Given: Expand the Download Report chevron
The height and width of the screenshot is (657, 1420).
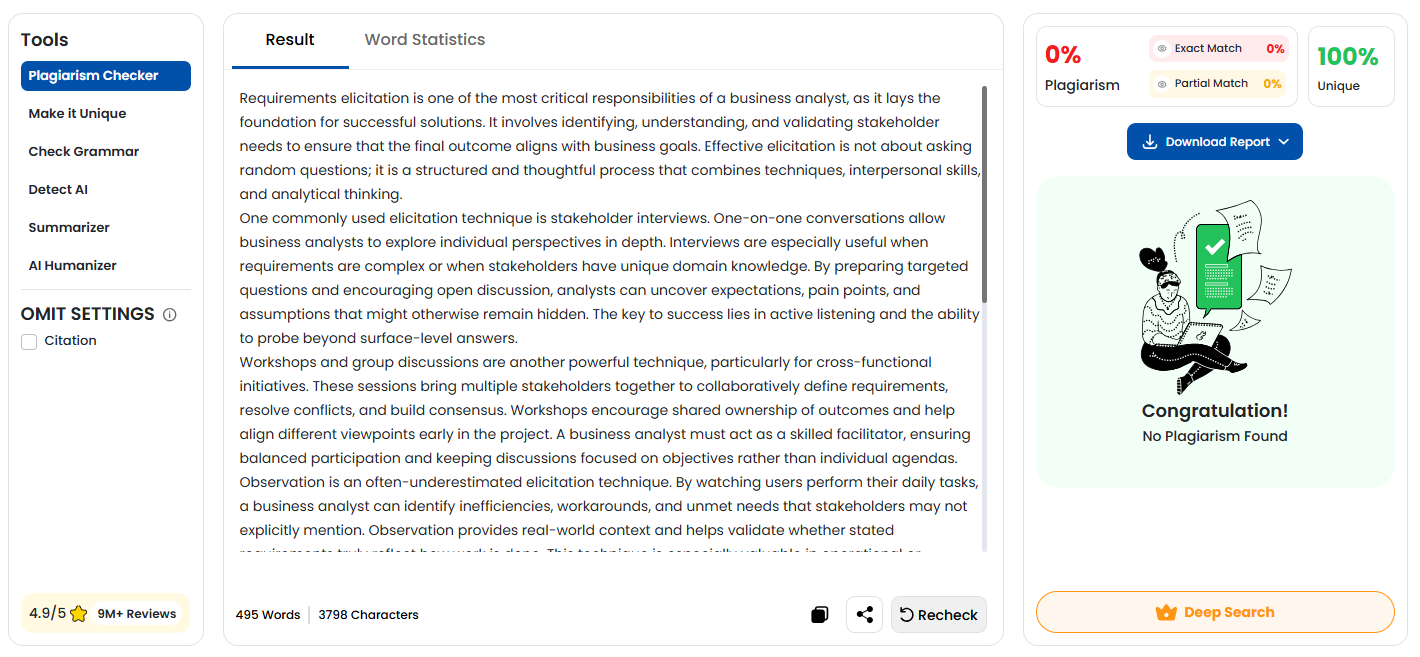Looking at the screenshot, I should click(x=1284, y=142).
